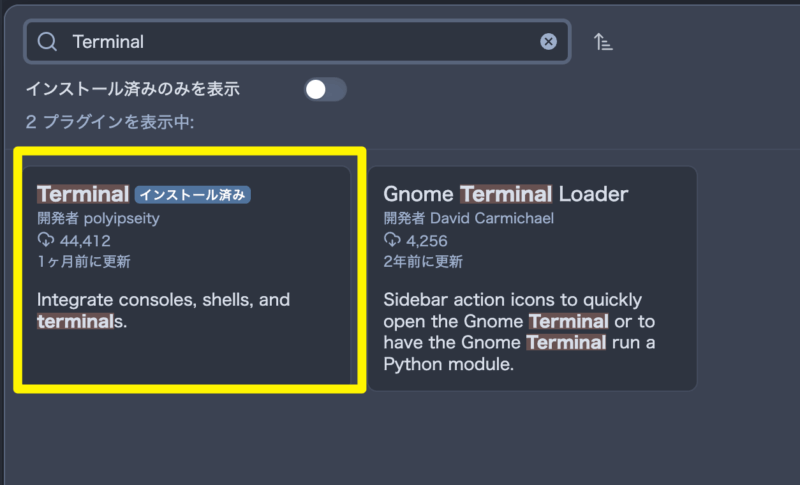Click the Terminal plugin description text
800x485 pixels.
(x=163, y=310)
